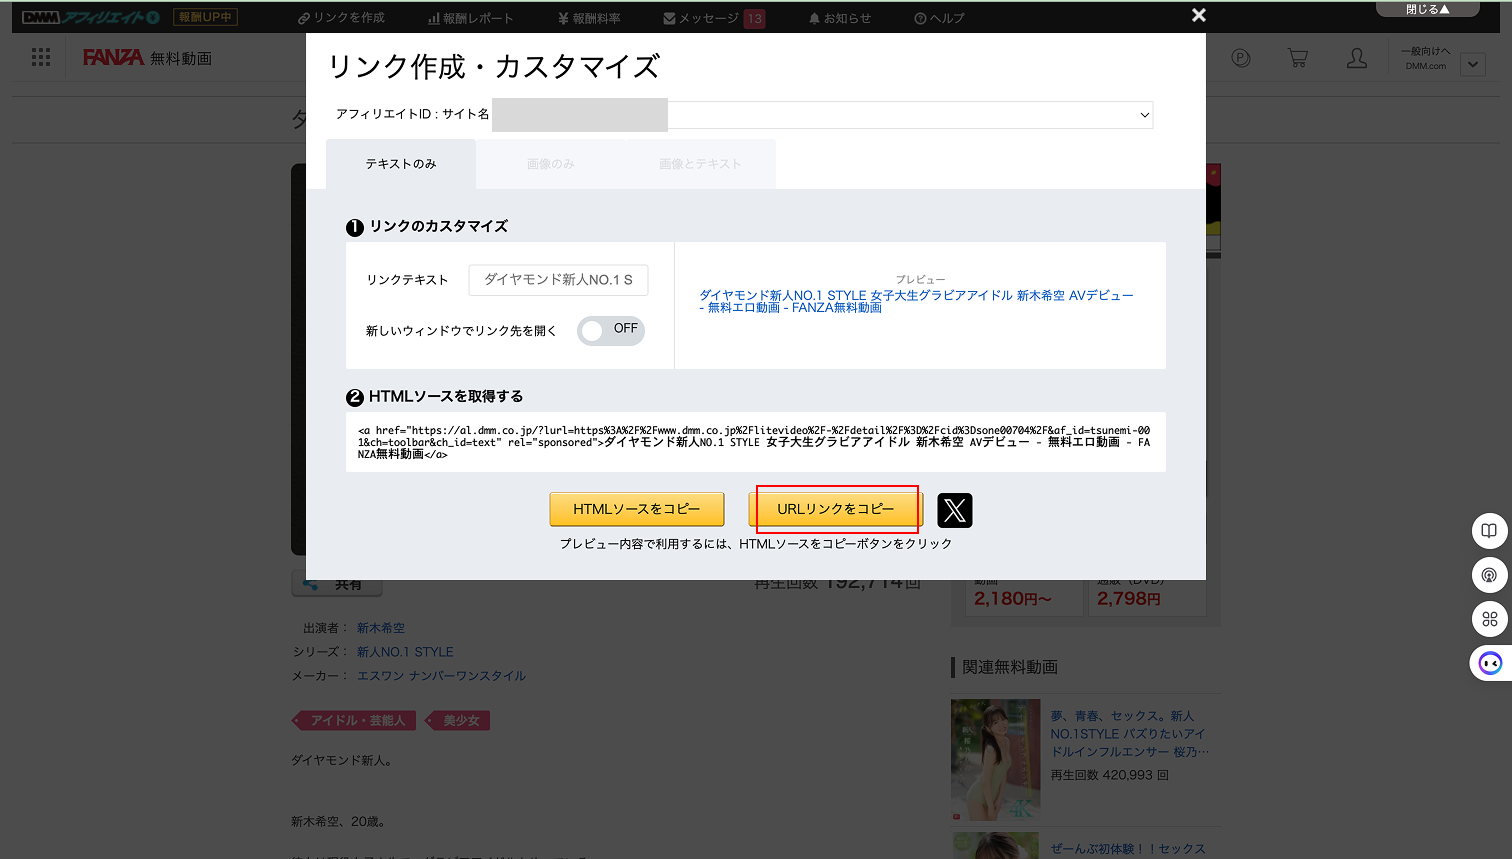Open performer link 新木希空
1512x859 pixels.
pyautogui.click(x=381, y=628)
